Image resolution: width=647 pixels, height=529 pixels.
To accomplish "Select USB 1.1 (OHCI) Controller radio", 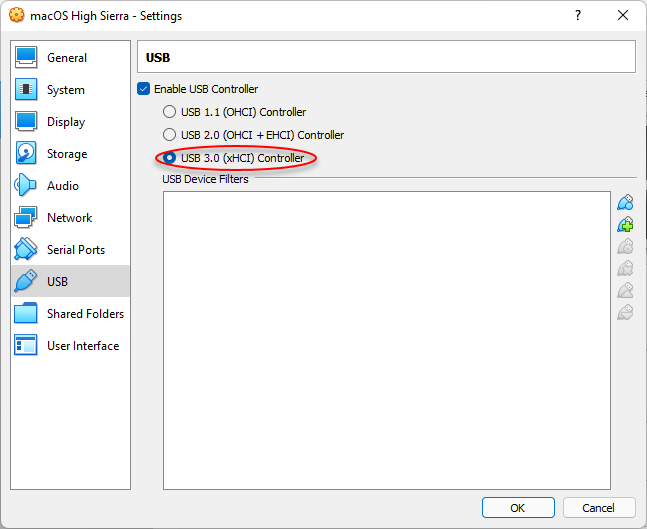I will point(169,112).
